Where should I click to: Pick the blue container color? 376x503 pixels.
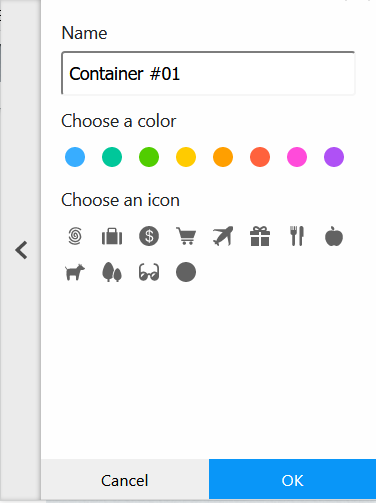tap(75, 157)
